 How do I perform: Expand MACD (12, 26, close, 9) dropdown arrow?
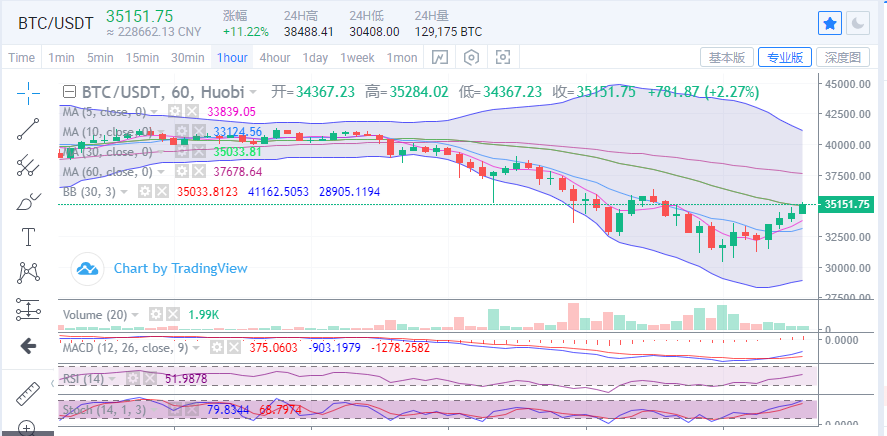click(196, 348)
